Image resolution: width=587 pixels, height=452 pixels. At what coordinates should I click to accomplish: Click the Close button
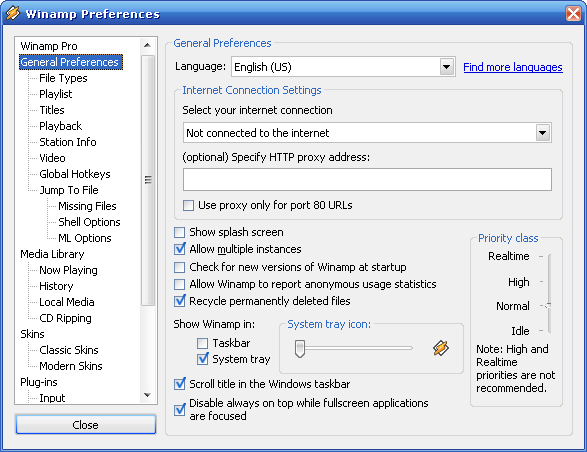click(86, 425)
